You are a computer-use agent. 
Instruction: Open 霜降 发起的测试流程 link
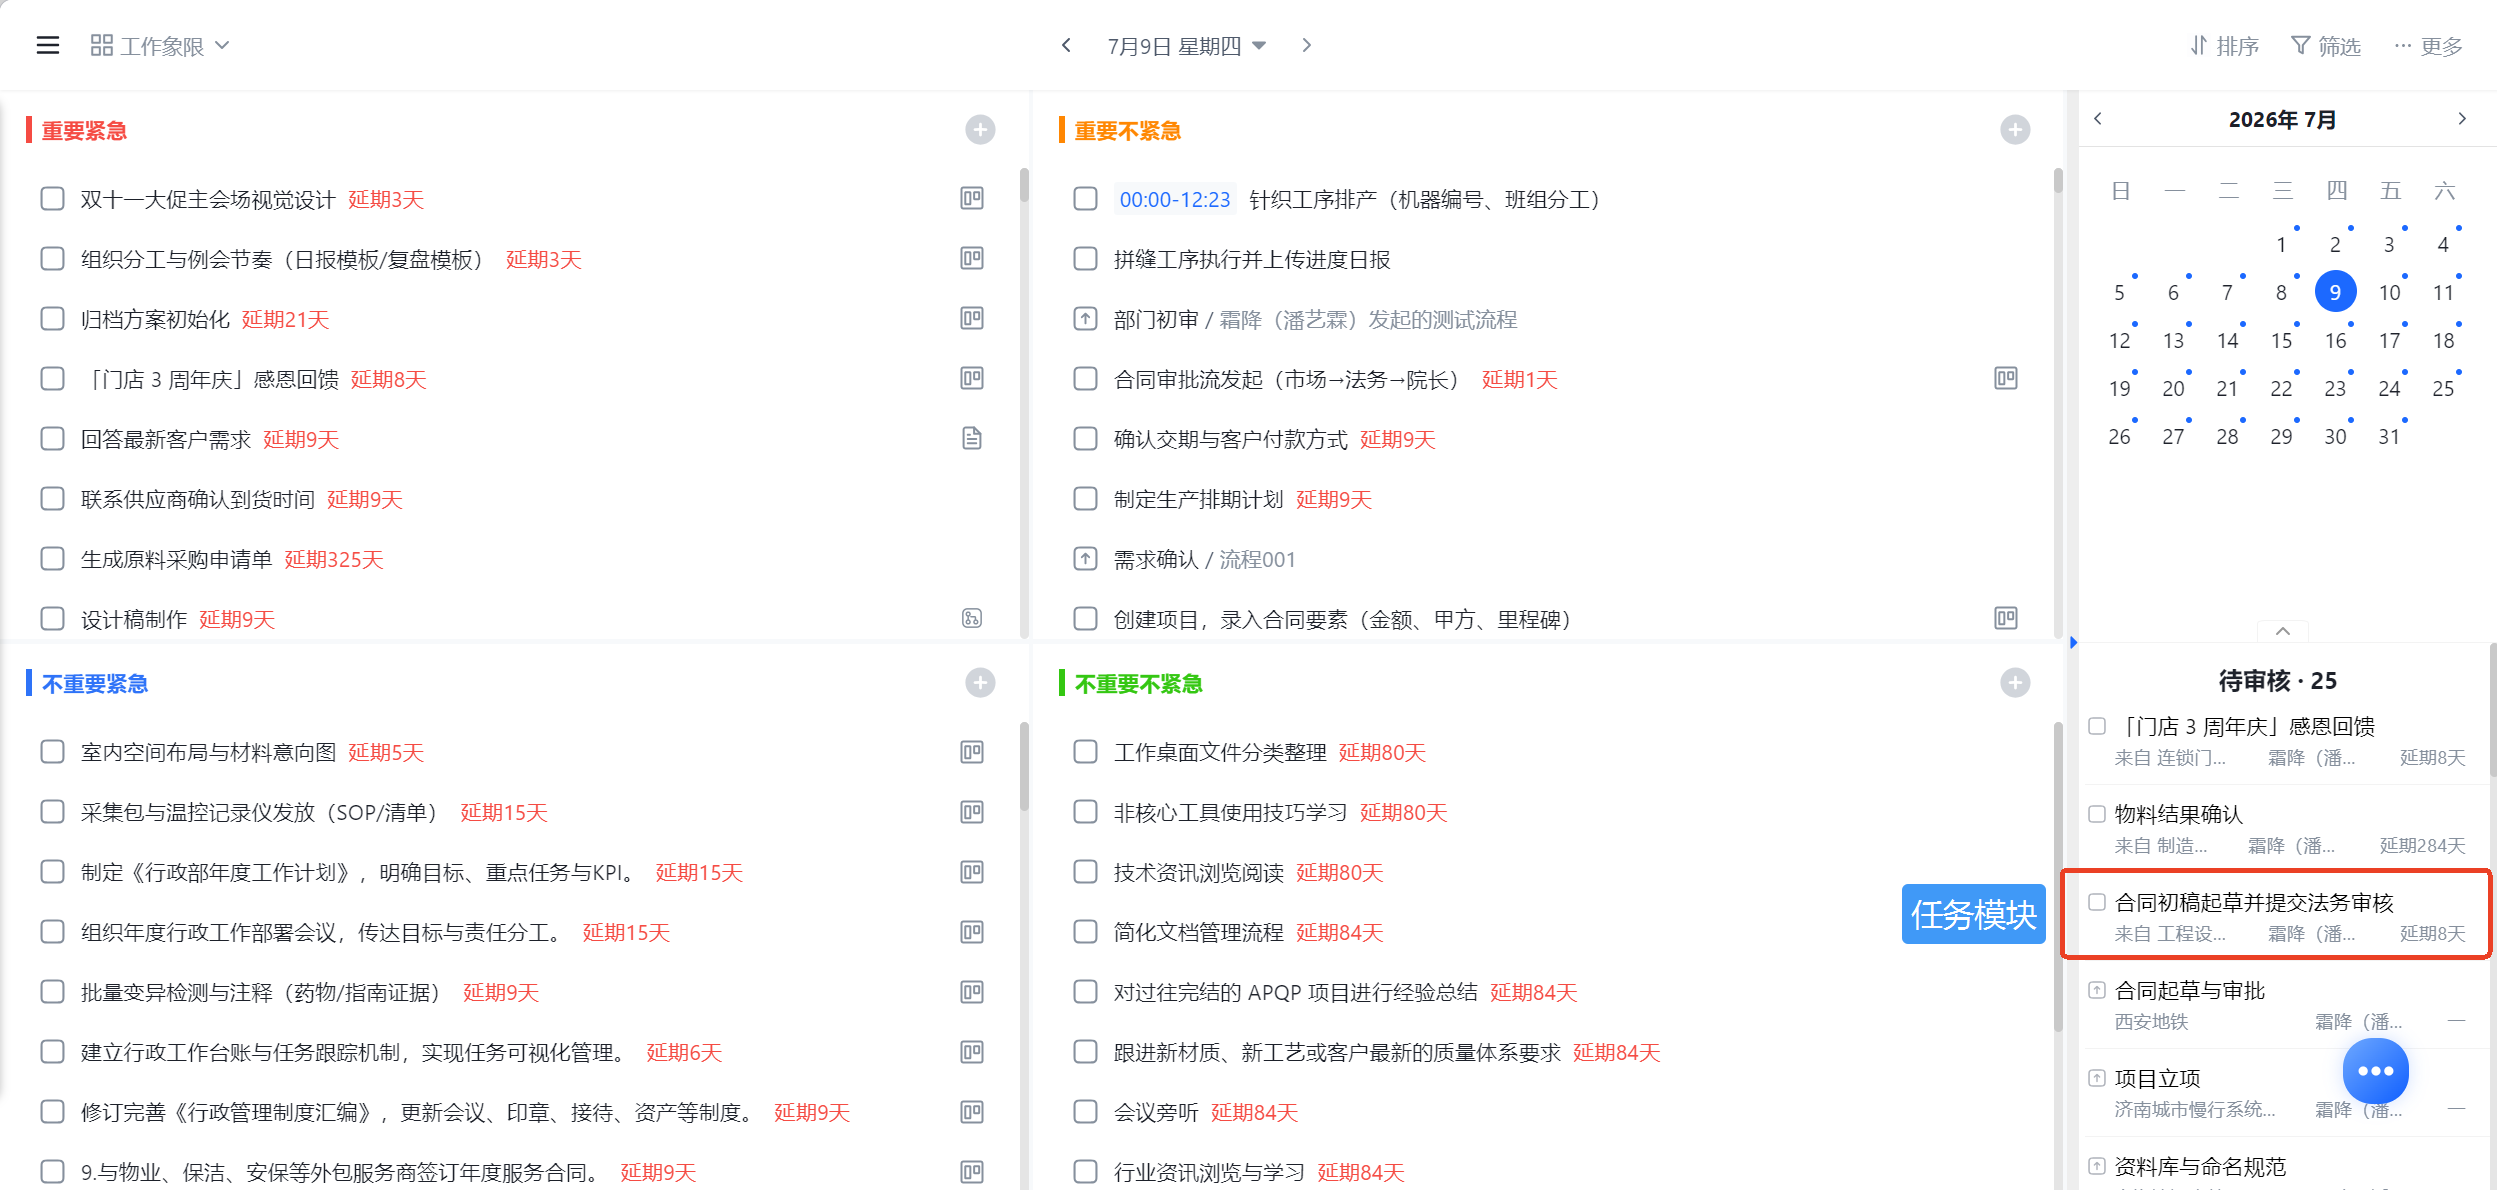click(x=1368, y=319)
